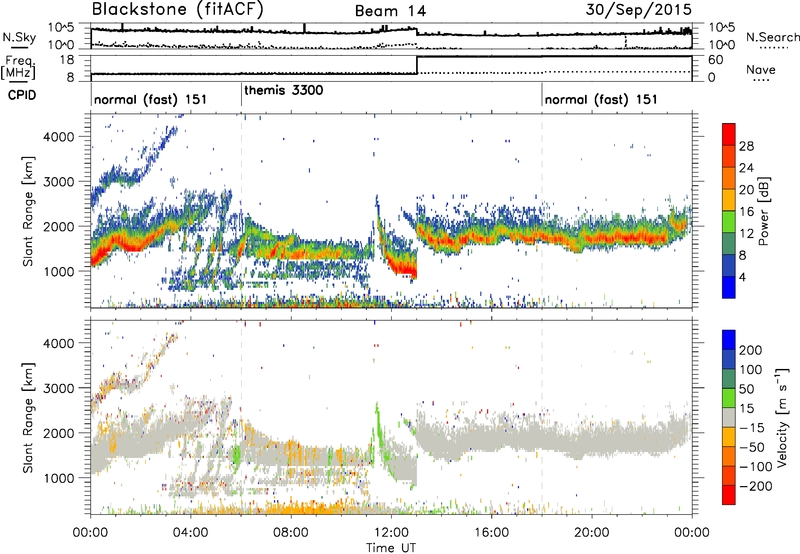
Task: Click the 'Velocity [m s-1]' color bar title
Action: point(782,417)
